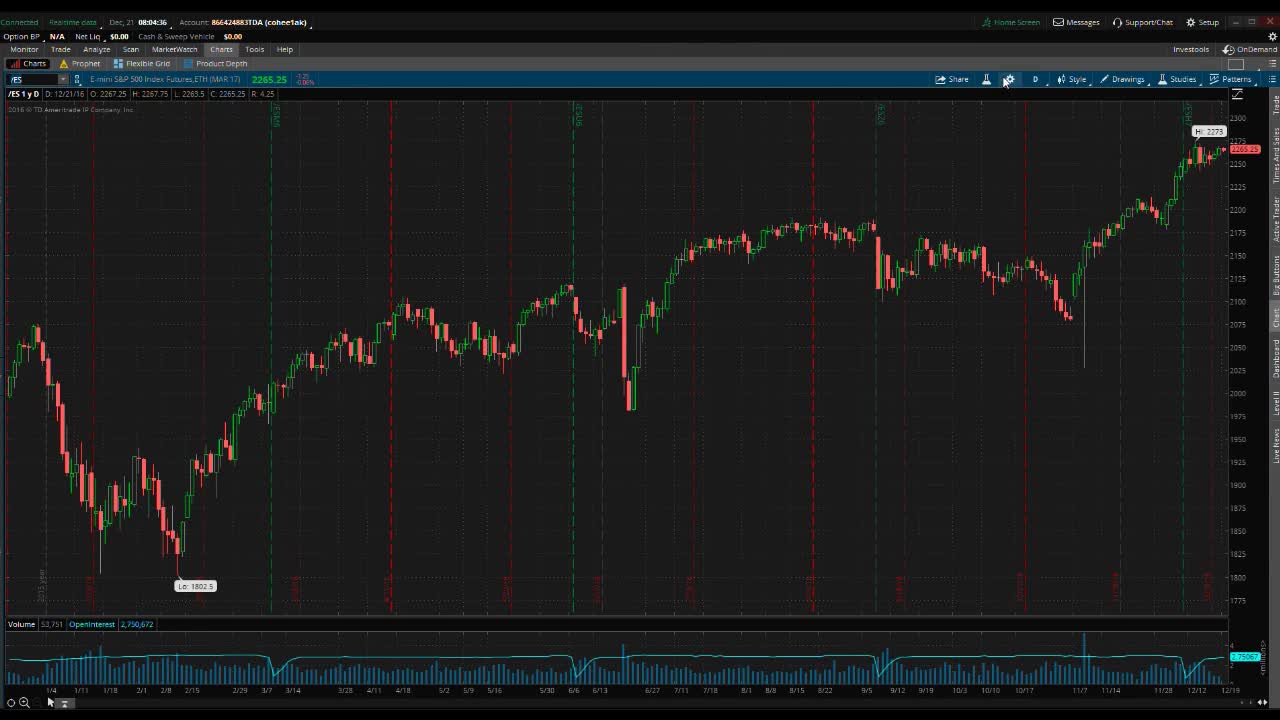The image size is (1280, 720).
Task: Open the Live News sidebar panel
Action: 1275,444
